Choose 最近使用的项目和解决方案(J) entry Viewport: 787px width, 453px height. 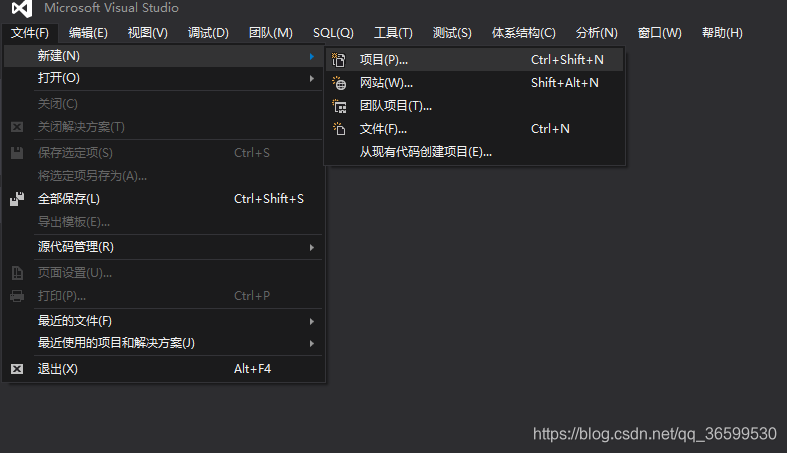pyautogui.click(x=163, y=343)
